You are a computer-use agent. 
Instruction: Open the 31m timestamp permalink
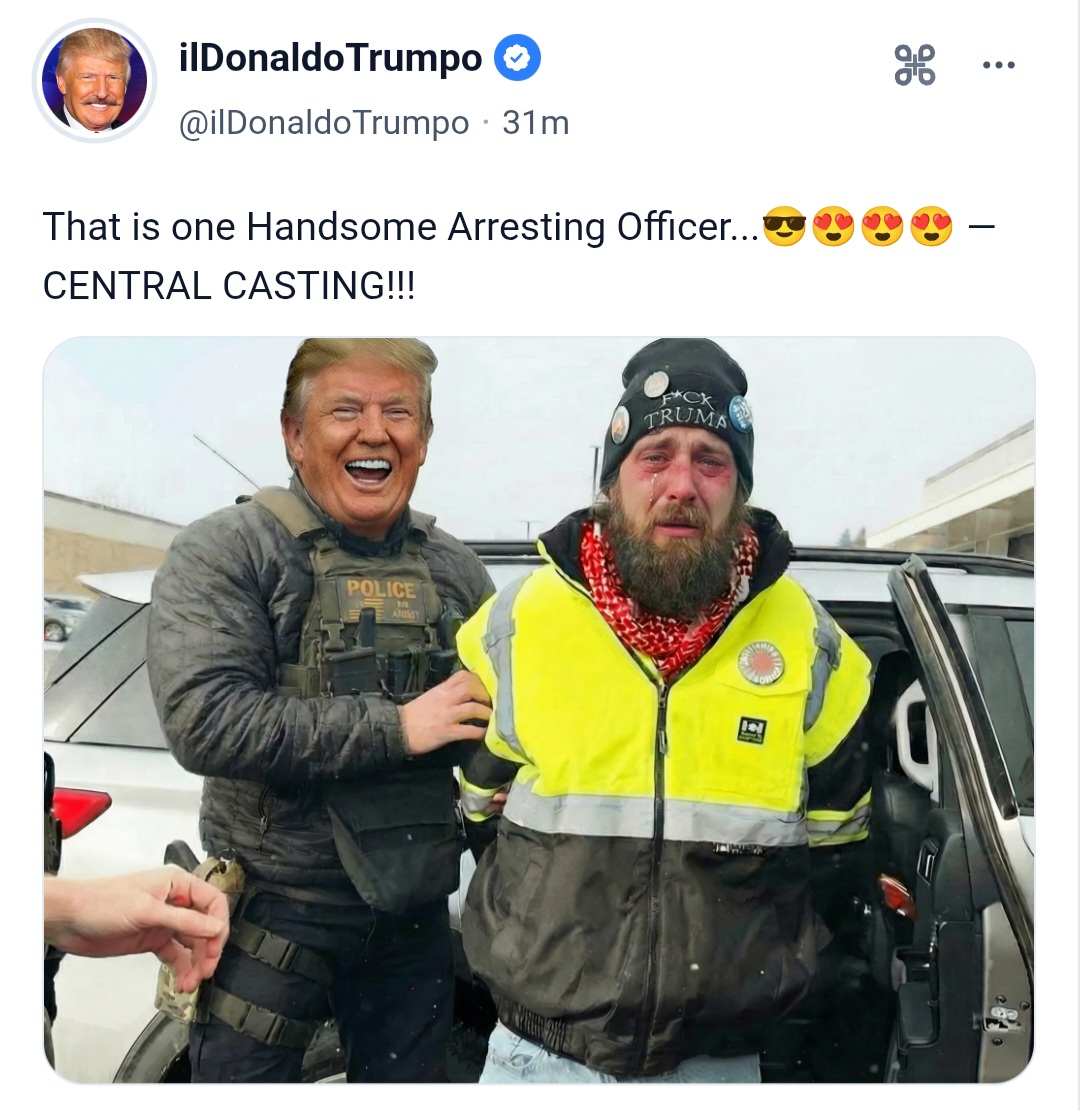tap(536, 123)
